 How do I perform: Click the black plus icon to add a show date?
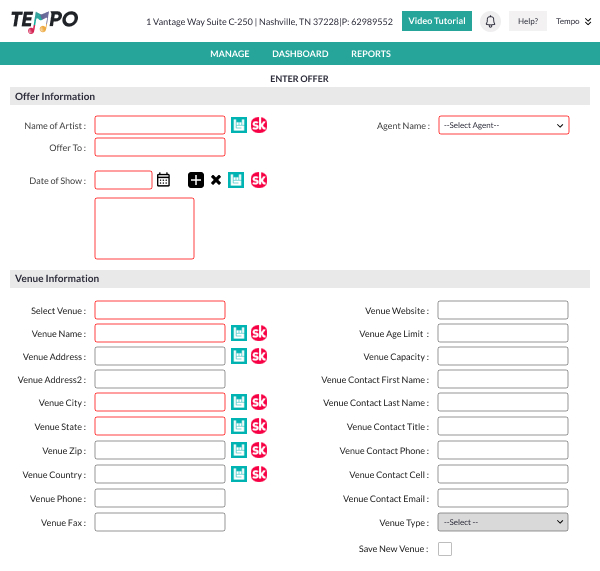196,180
